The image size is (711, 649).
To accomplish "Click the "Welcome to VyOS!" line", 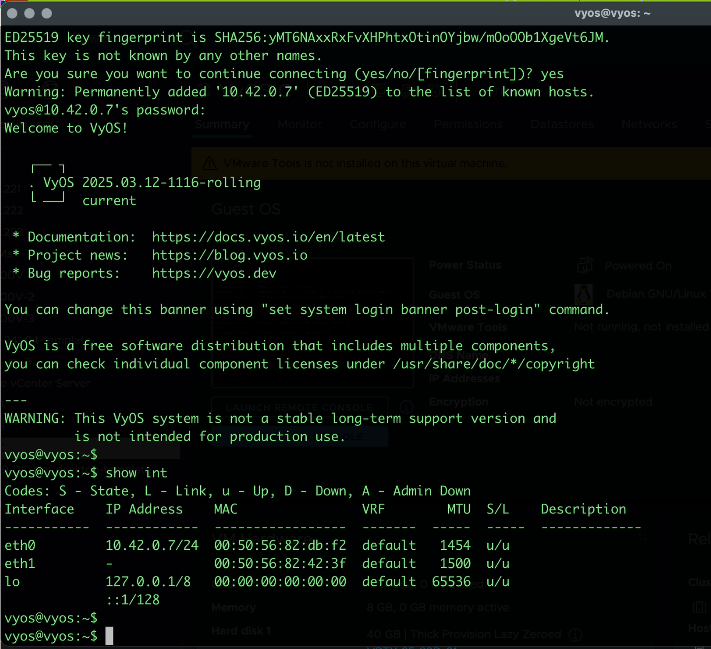I will (x=66, y=128).
